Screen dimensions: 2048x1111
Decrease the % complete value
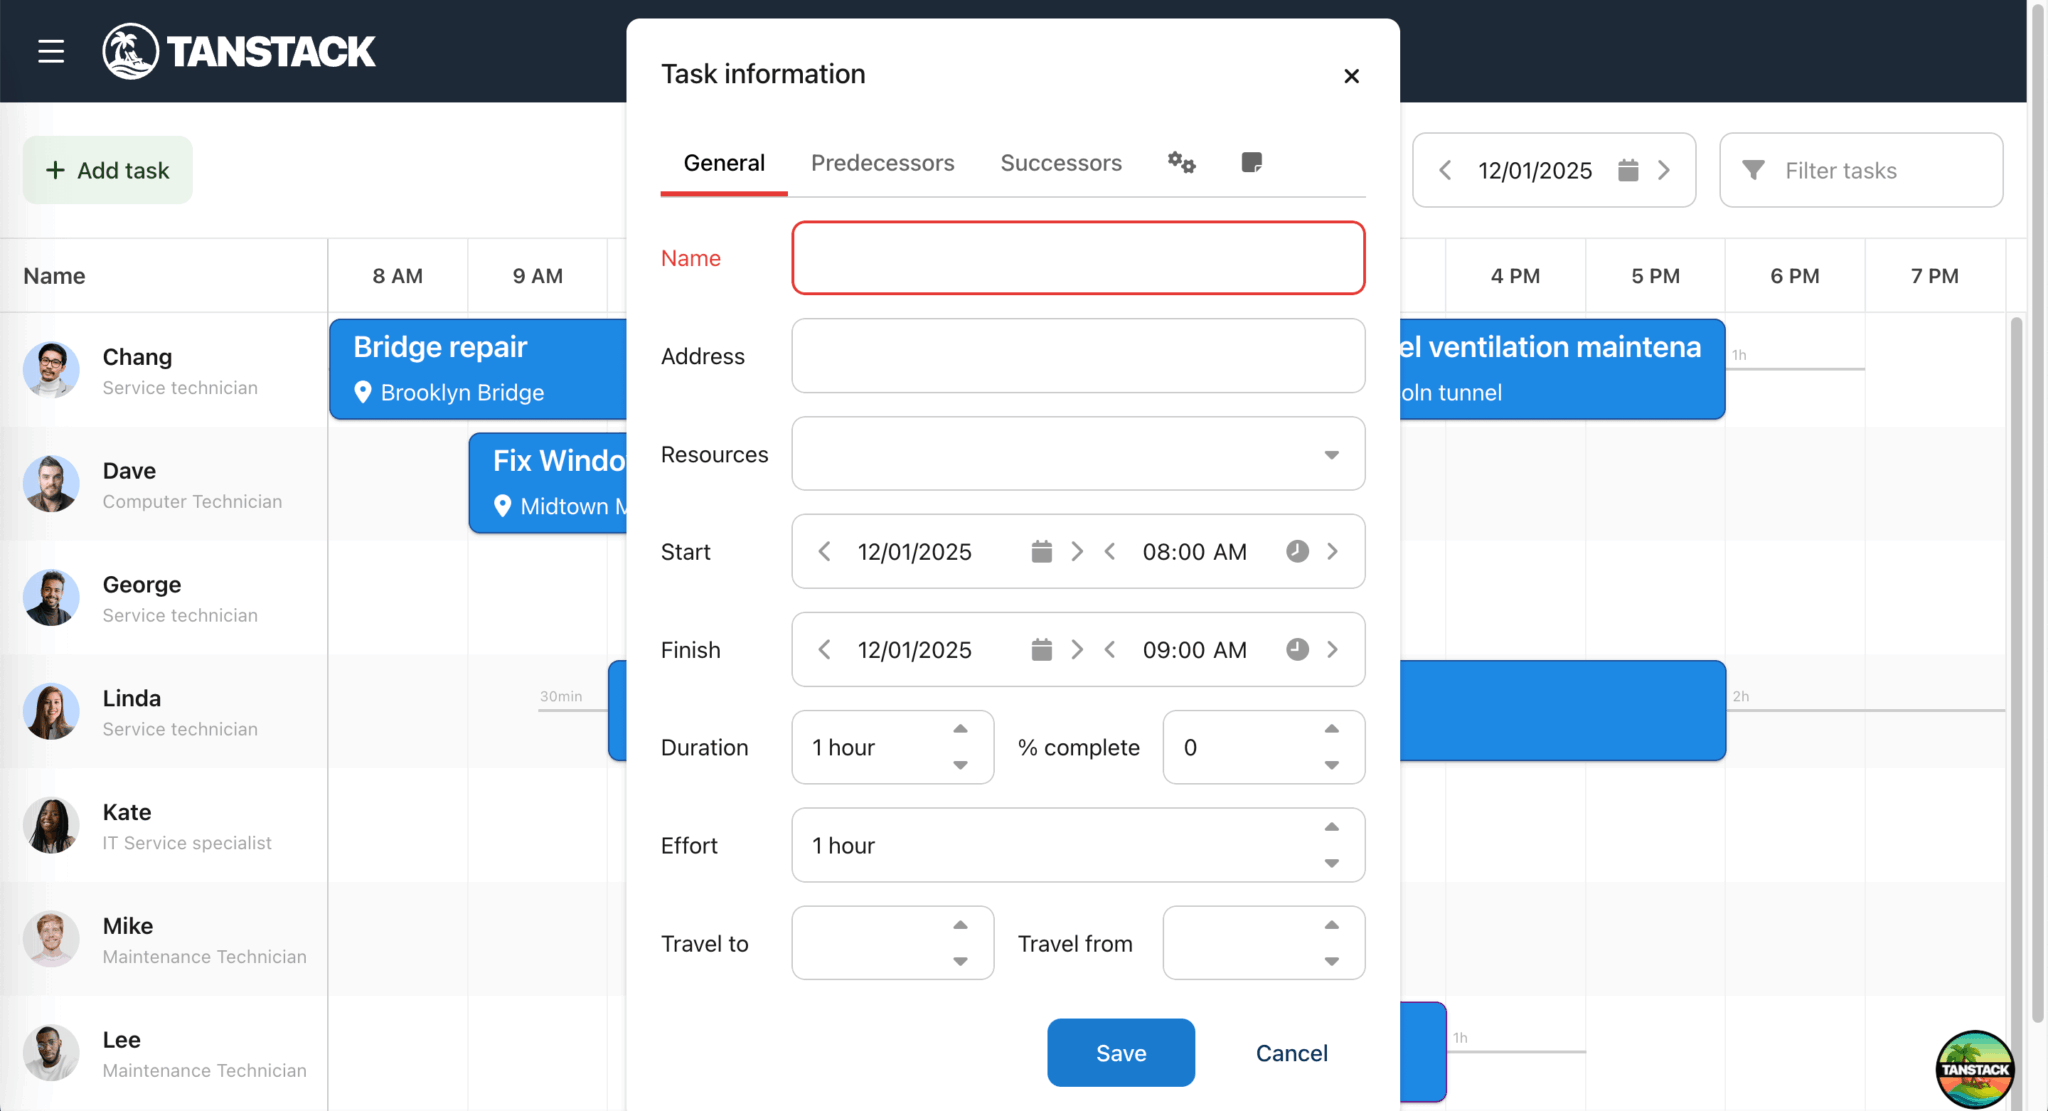(x=1331, y=765)
